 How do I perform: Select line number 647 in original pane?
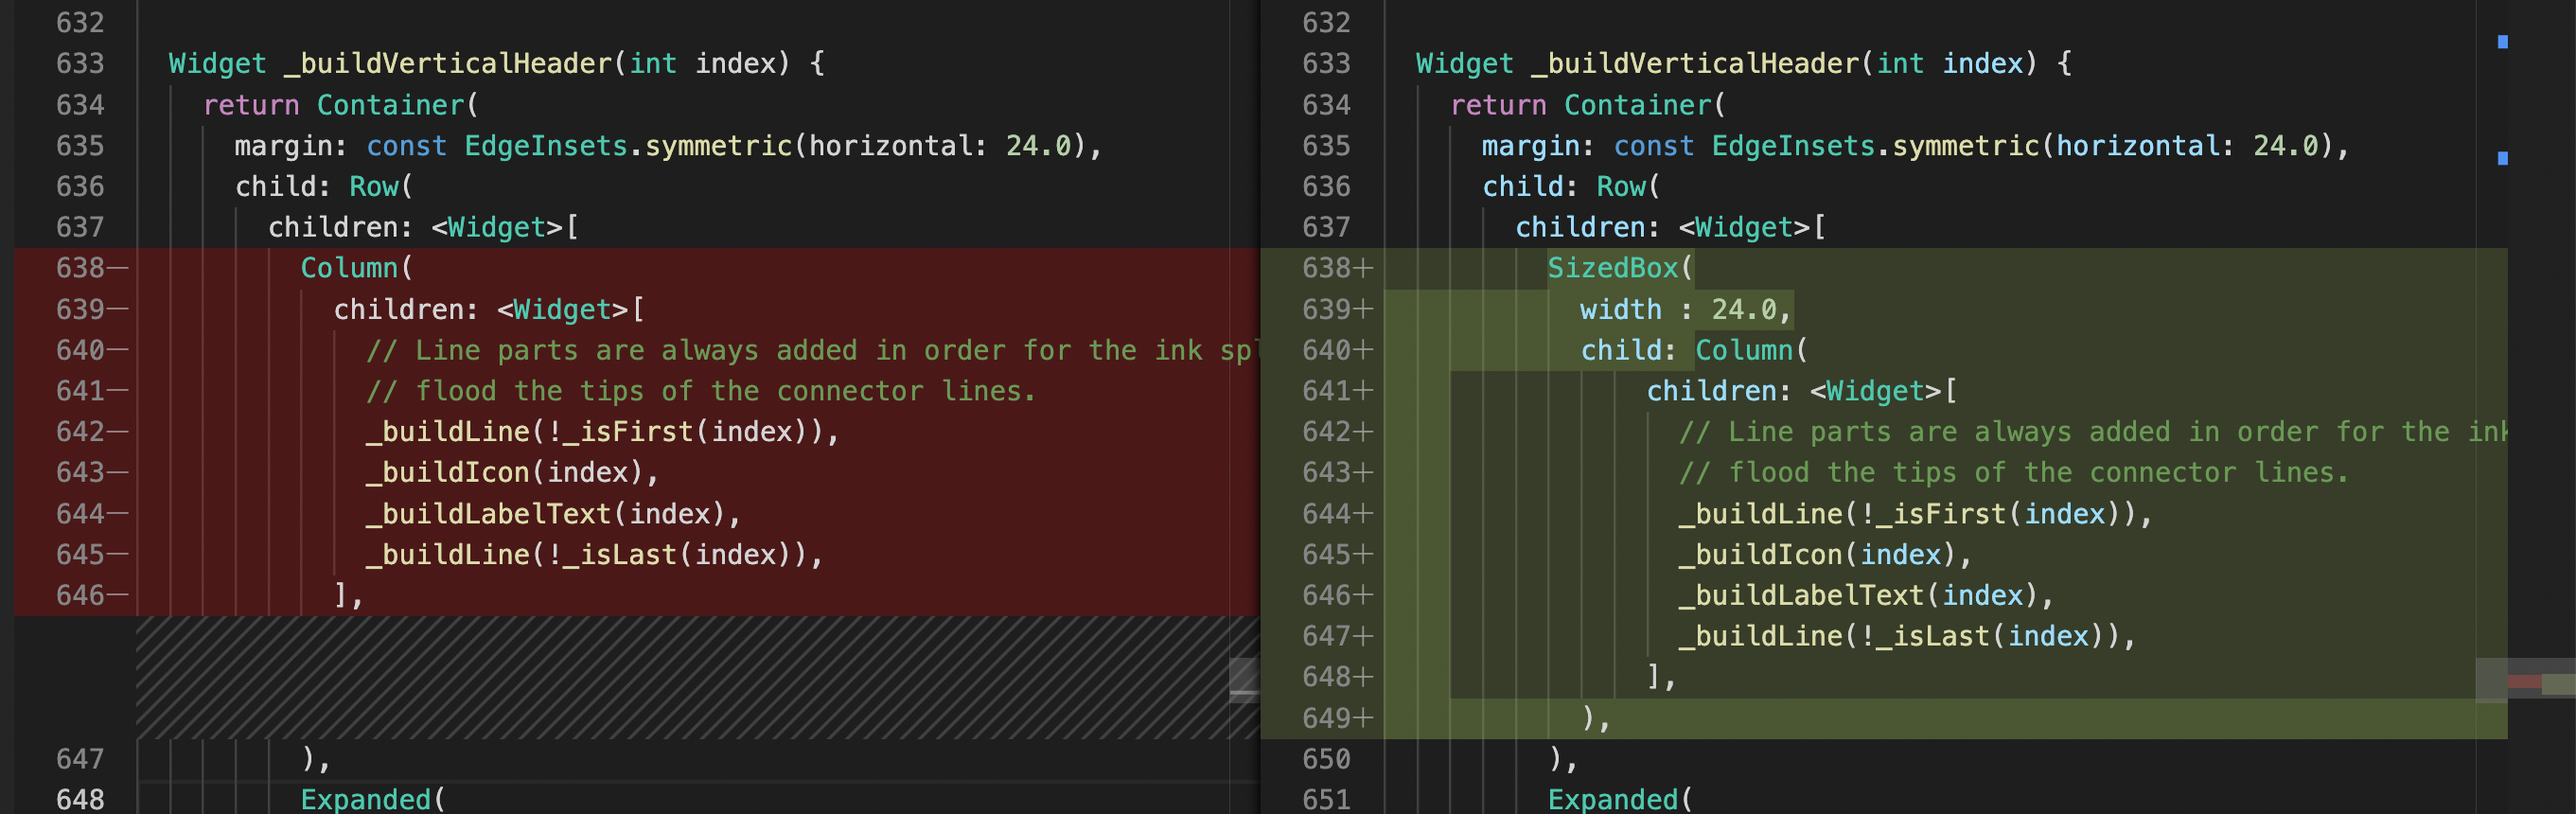[x=80, y=759]
